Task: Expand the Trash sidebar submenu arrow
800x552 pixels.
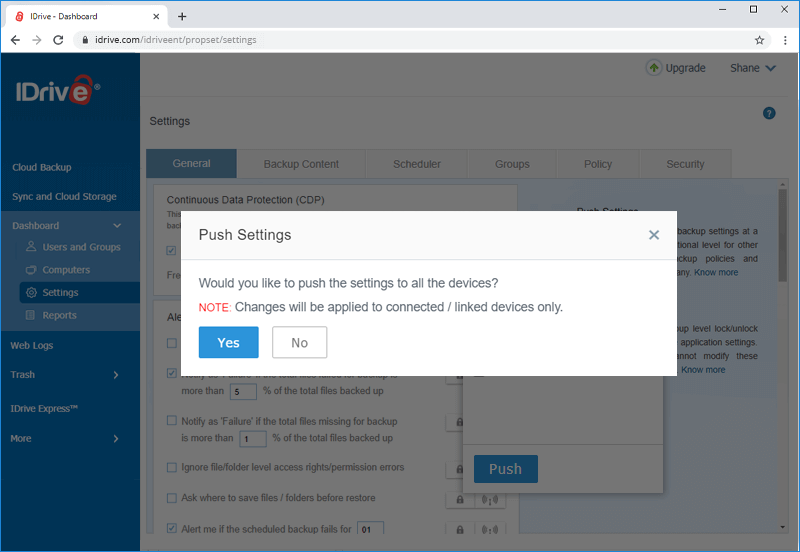Action: tap(116, 375)
